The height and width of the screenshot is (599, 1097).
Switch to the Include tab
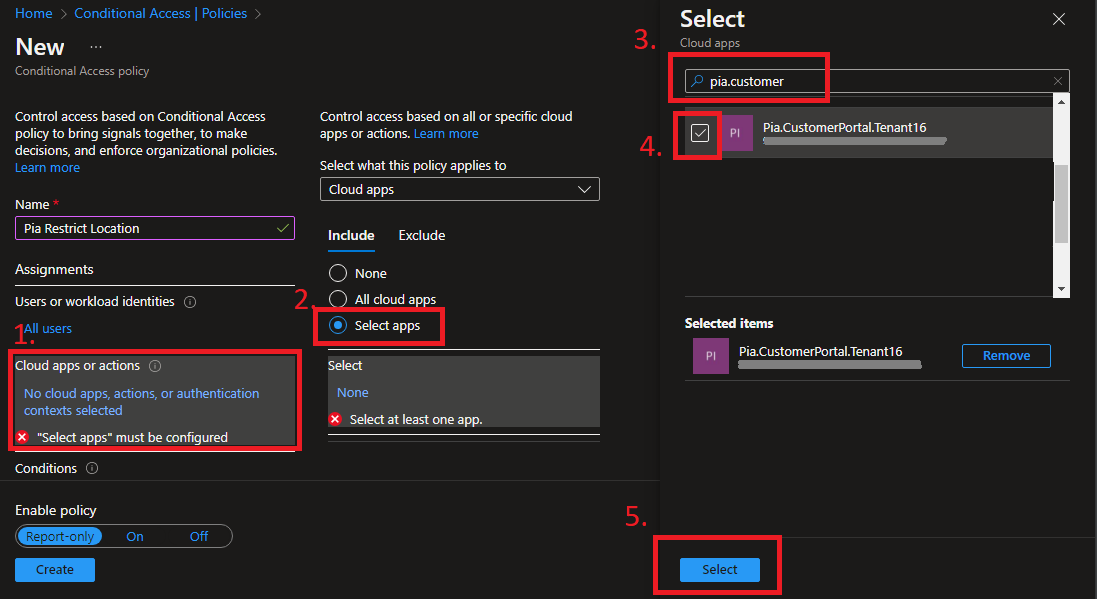pos(351,236)
